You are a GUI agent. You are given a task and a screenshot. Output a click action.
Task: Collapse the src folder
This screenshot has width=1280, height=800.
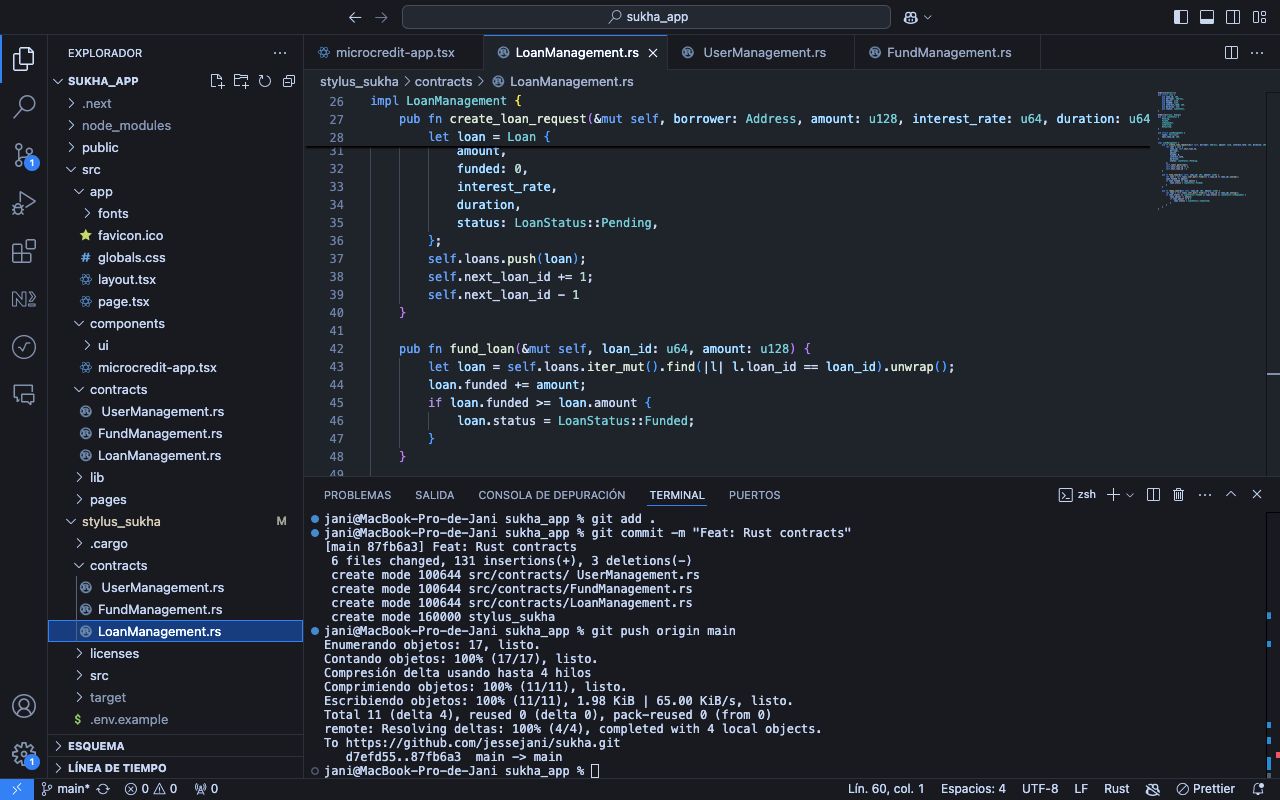[x=175, y=169]
